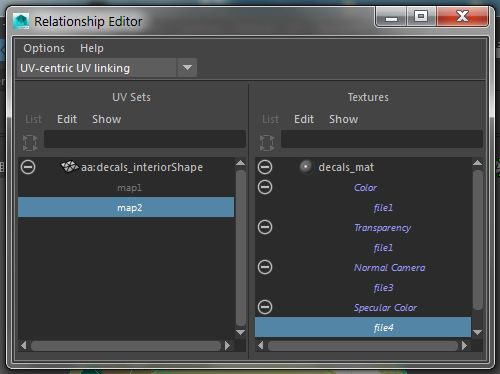Select file3 under Normal Camera

(x=383, y=288)
